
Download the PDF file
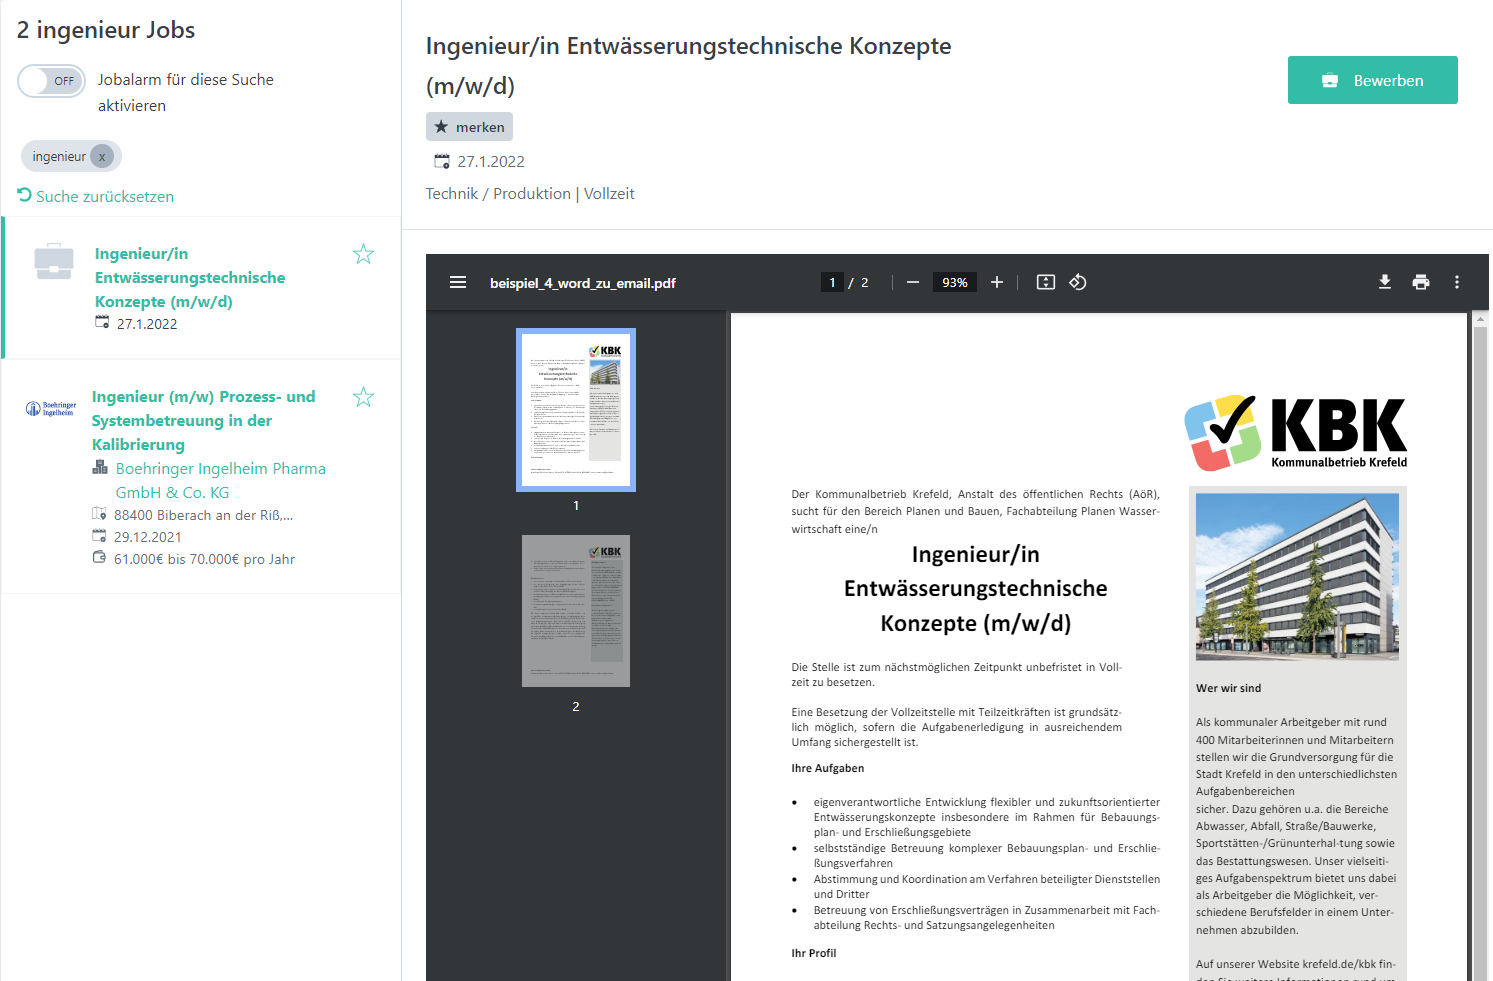[1384, 282]
